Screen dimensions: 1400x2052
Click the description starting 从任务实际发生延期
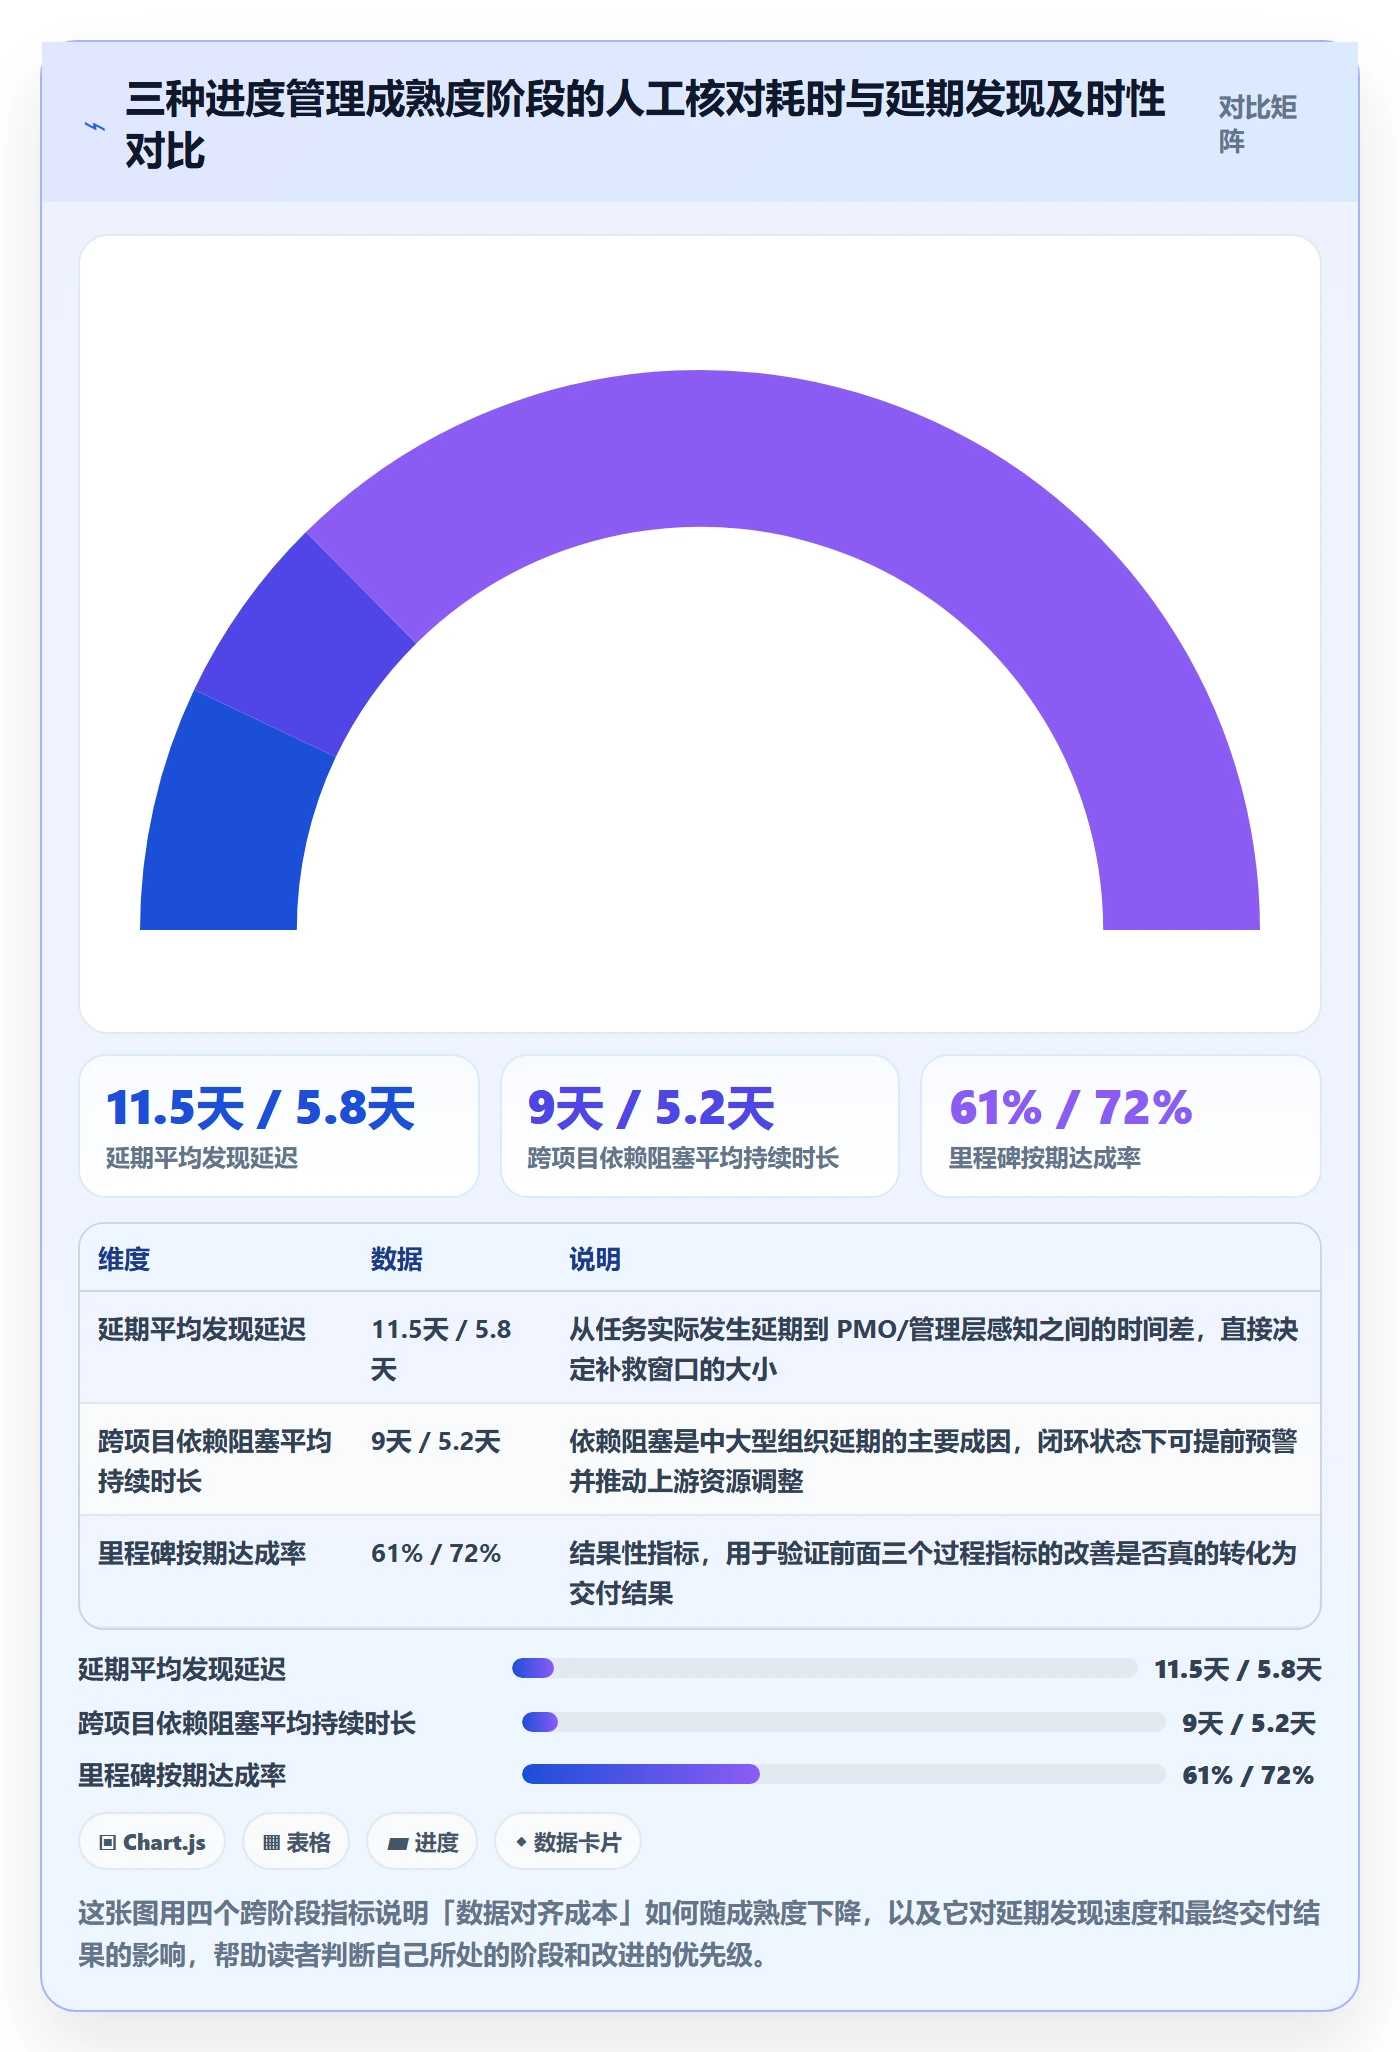pyautogui.click(x=934, y=1349)
